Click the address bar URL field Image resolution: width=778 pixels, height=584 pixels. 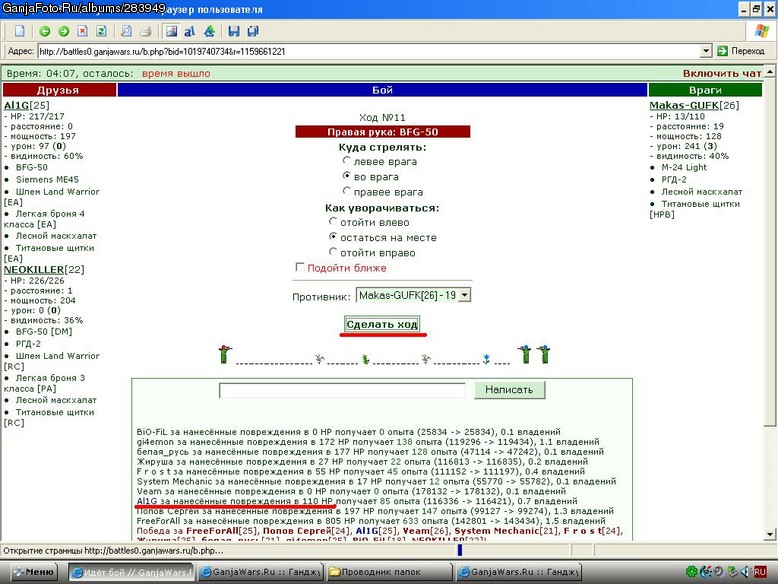coord(369,51)
